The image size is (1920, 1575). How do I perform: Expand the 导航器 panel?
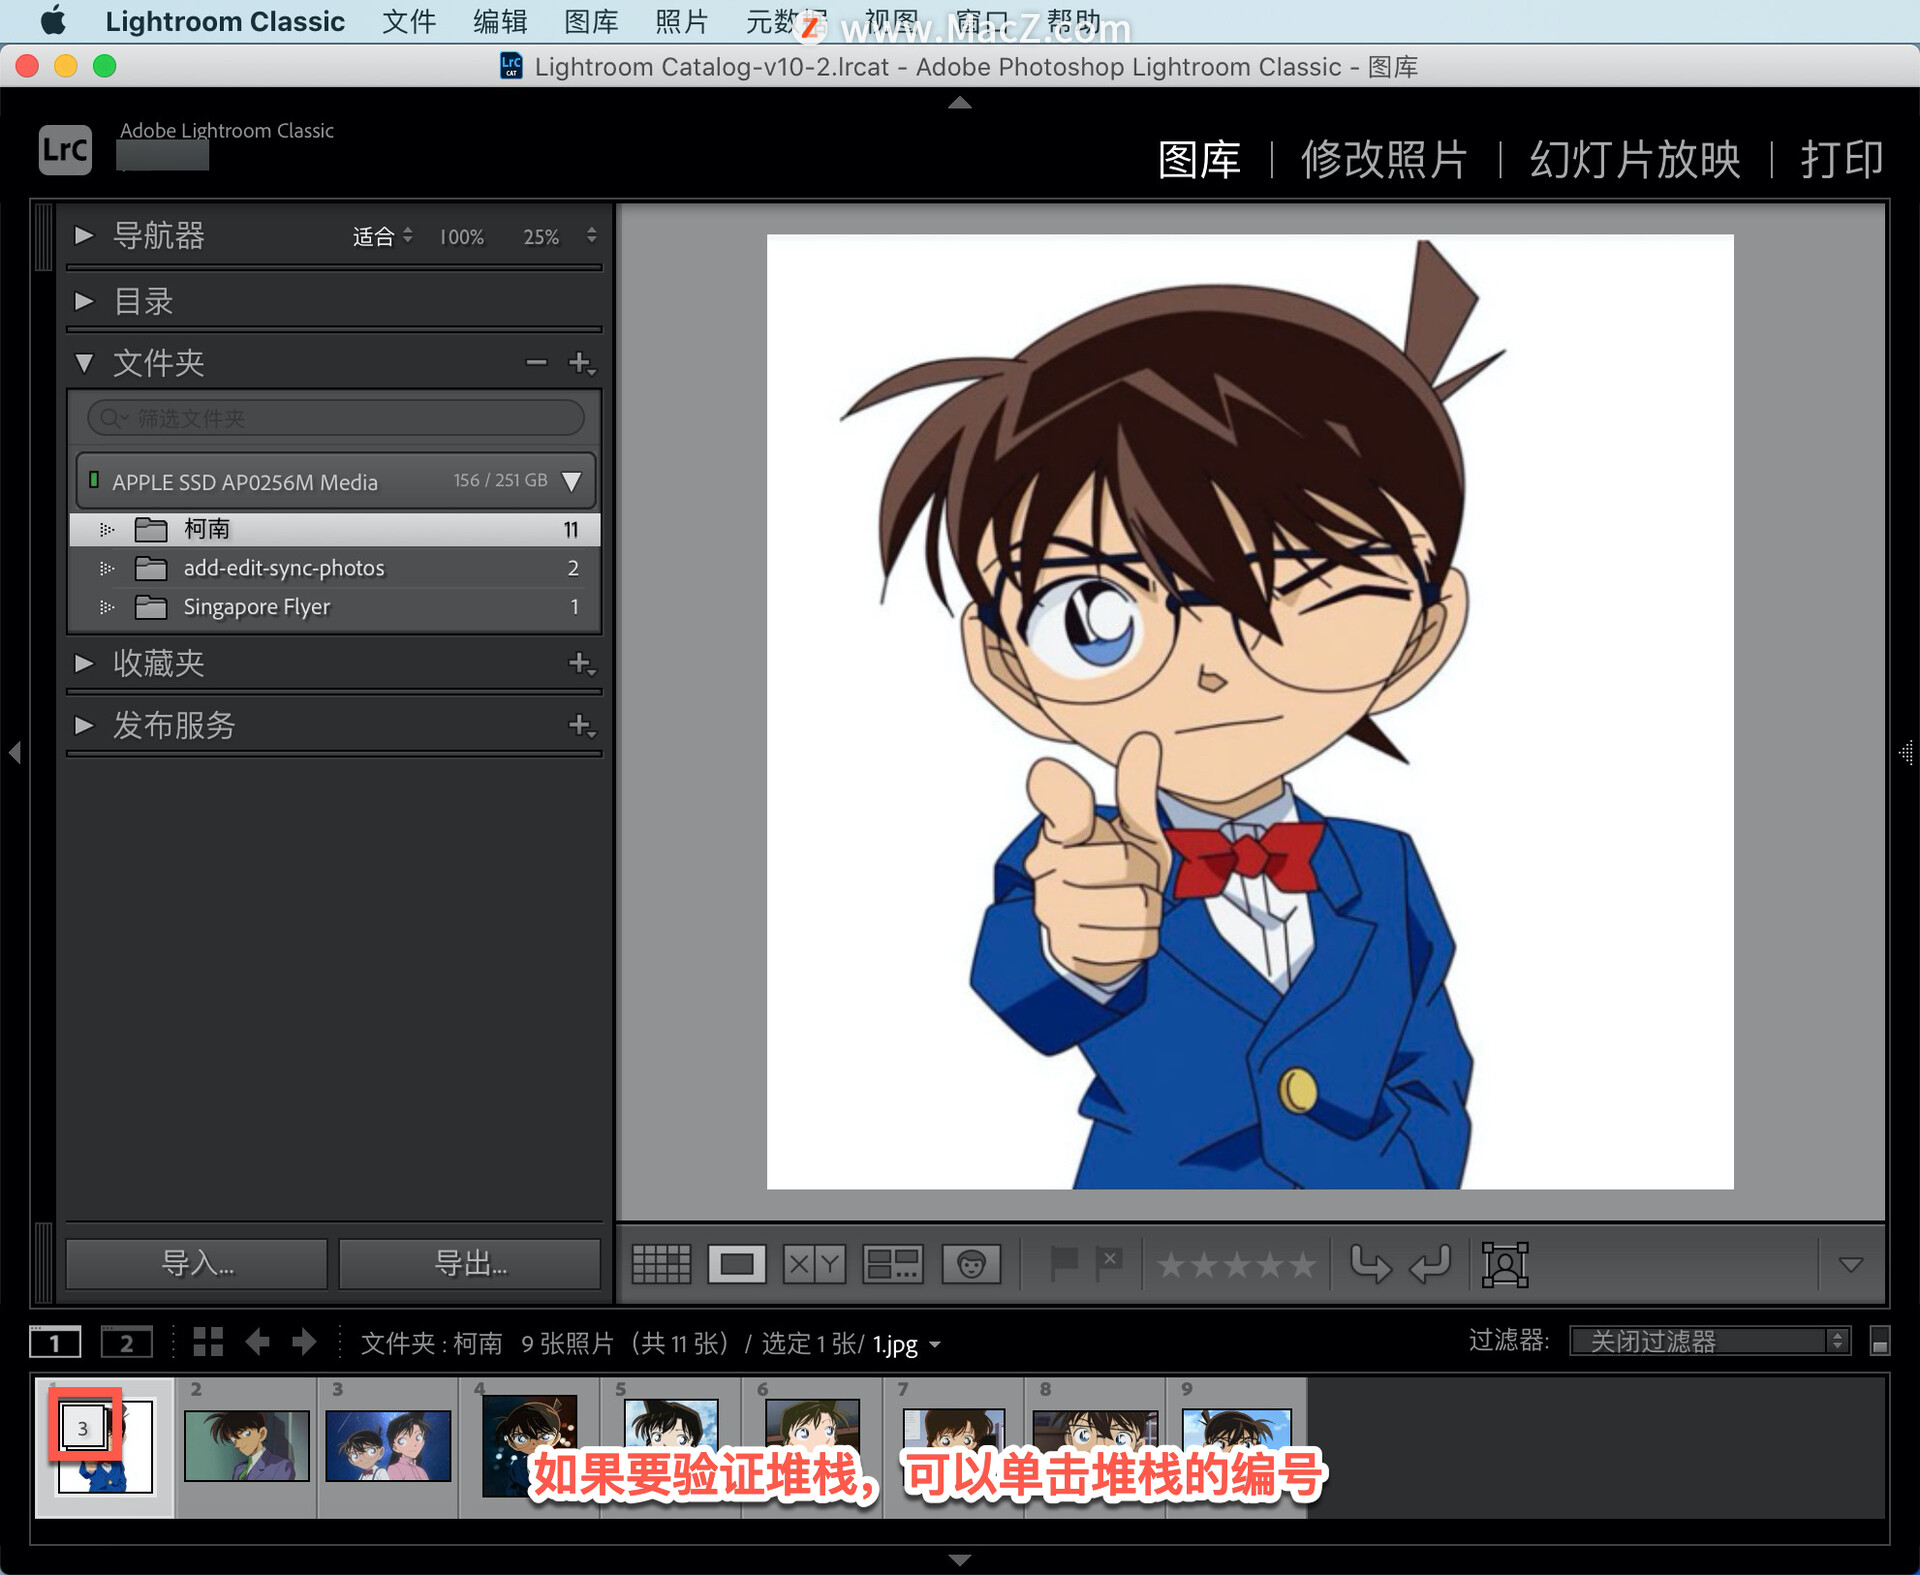(x=84, y=236)
